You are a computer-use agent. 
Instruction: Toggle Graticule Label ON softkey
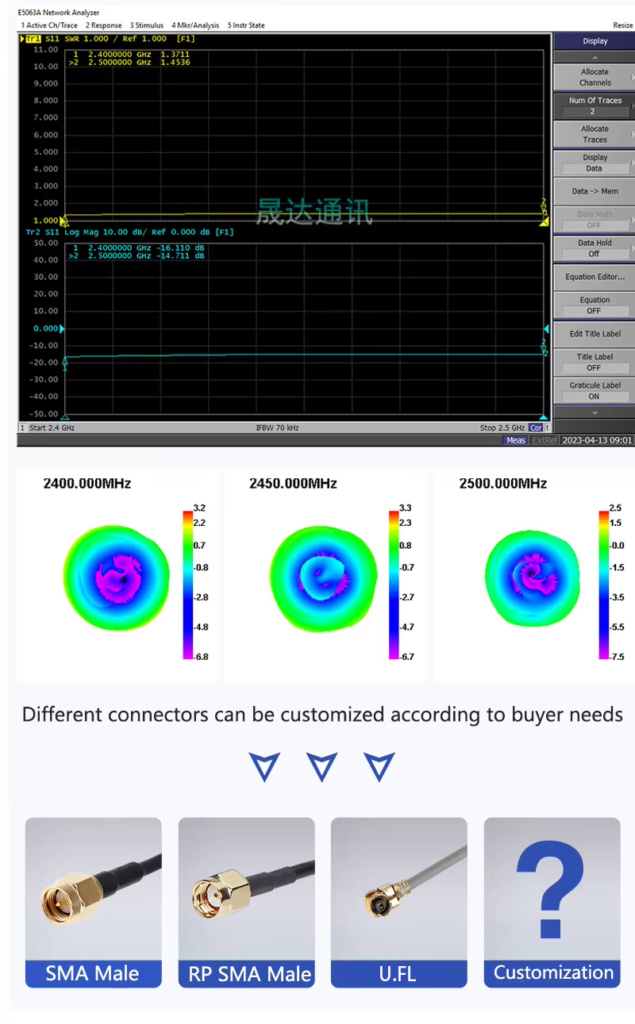click(594, 390)
